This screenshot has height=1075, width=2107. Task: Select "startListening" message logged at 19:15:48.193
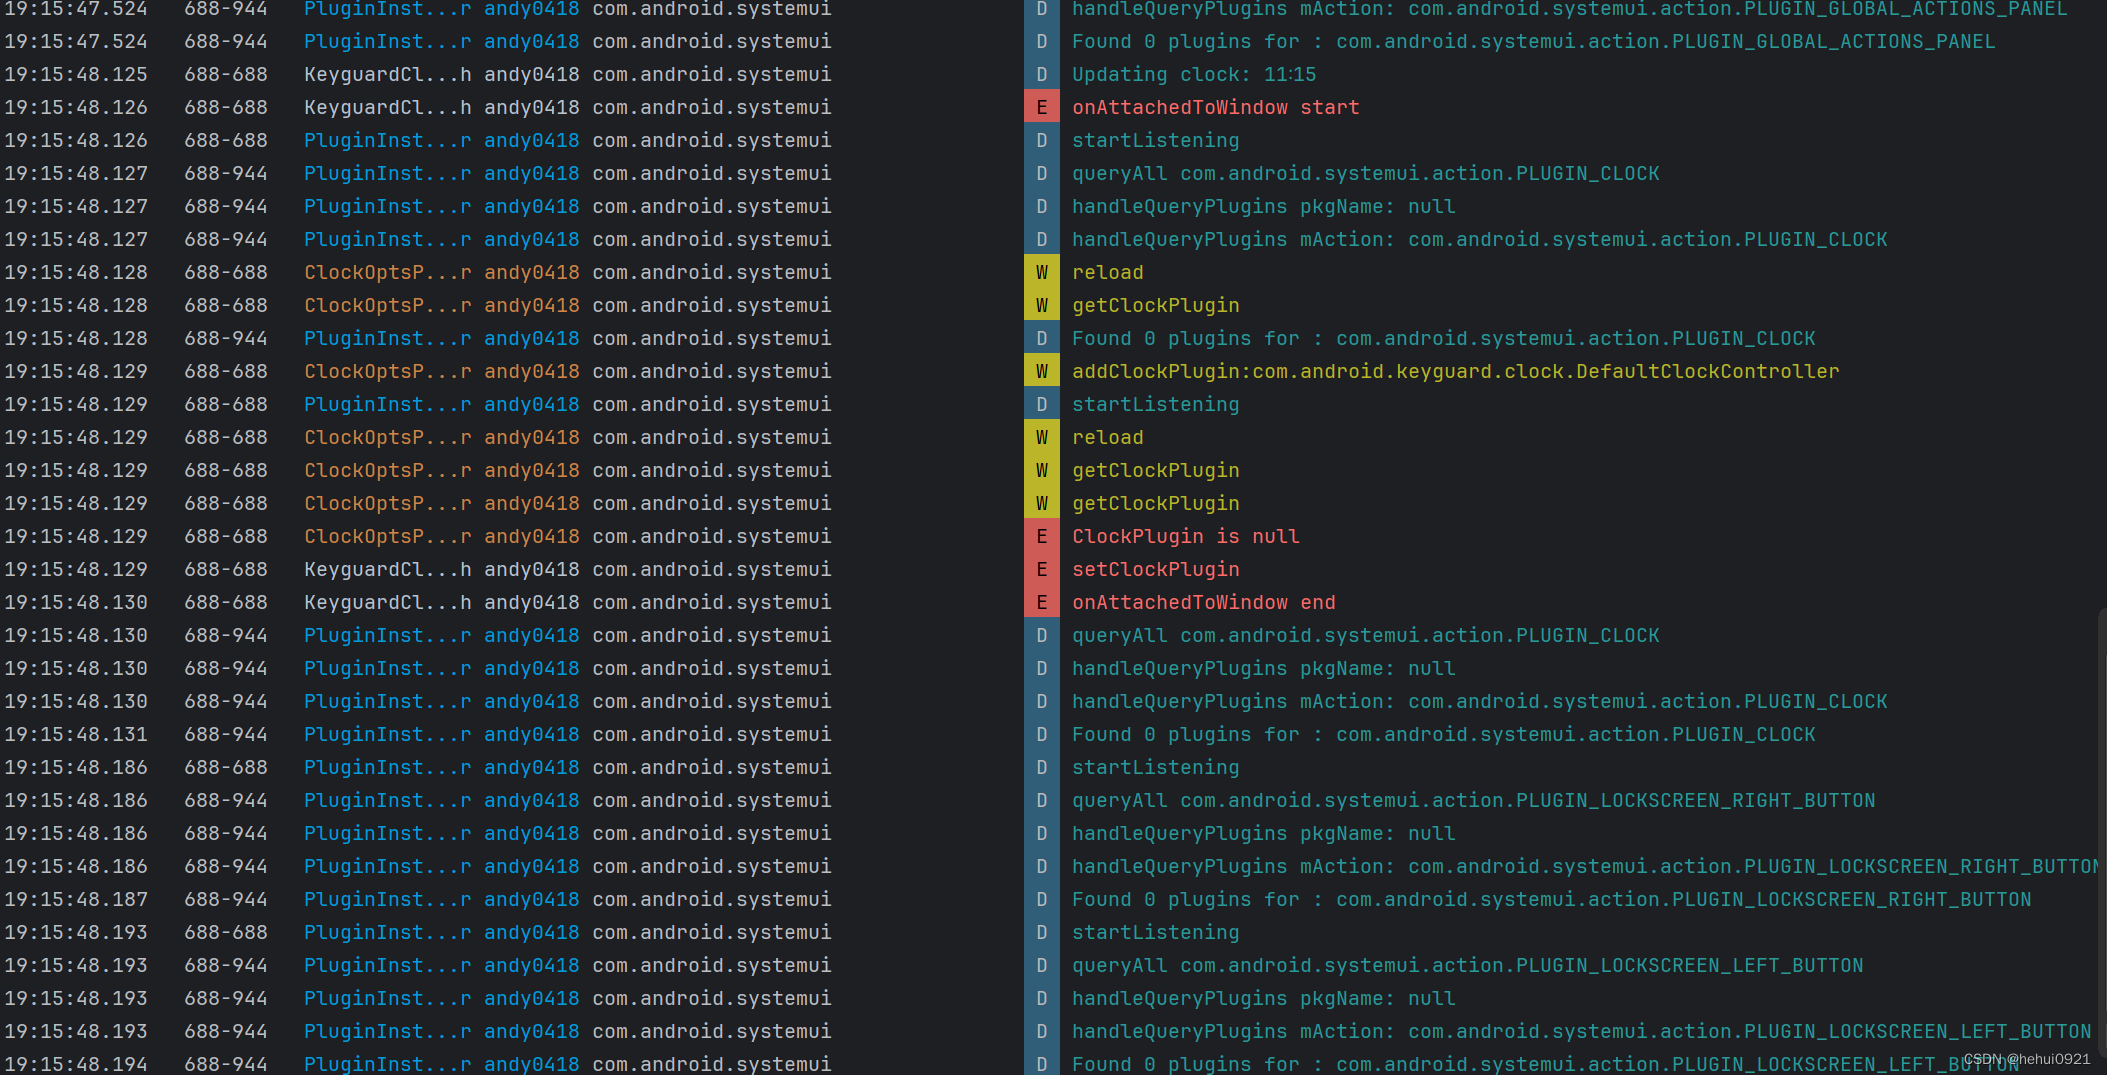coord(1156,933)
